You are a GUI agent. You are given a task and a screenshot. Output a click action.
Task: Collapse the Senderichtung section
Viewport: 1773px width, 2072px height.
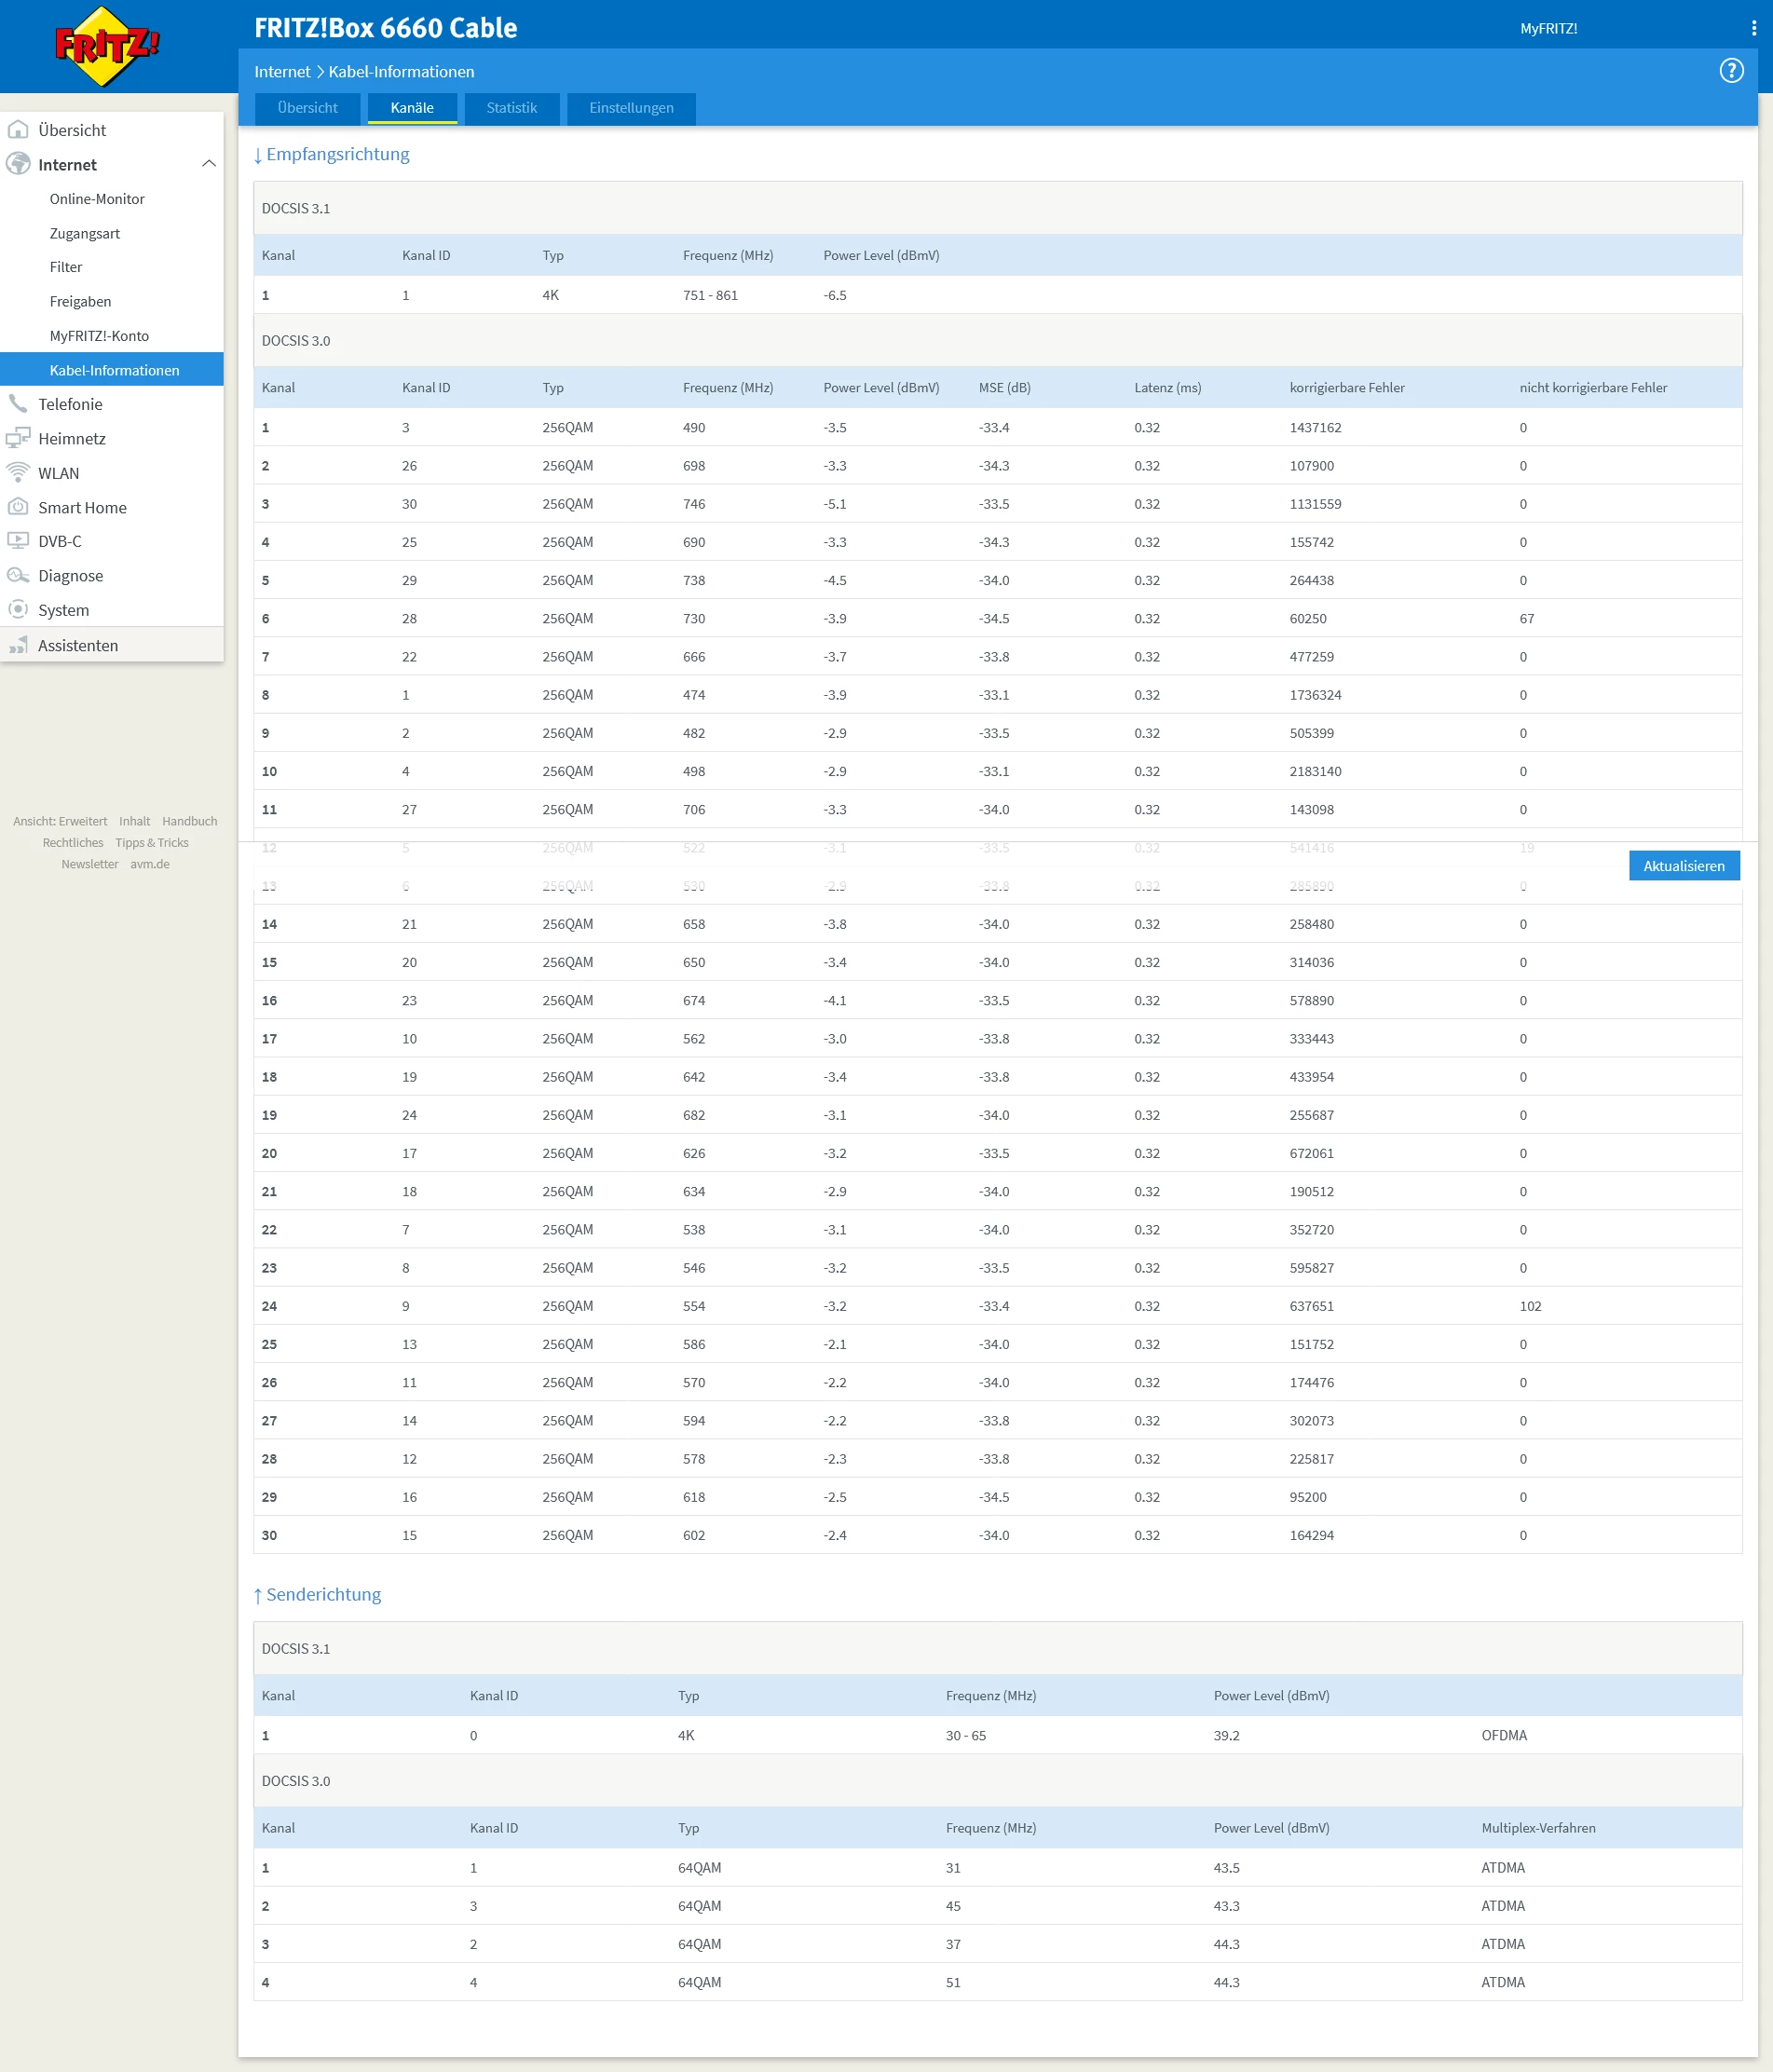point(317,1594)
